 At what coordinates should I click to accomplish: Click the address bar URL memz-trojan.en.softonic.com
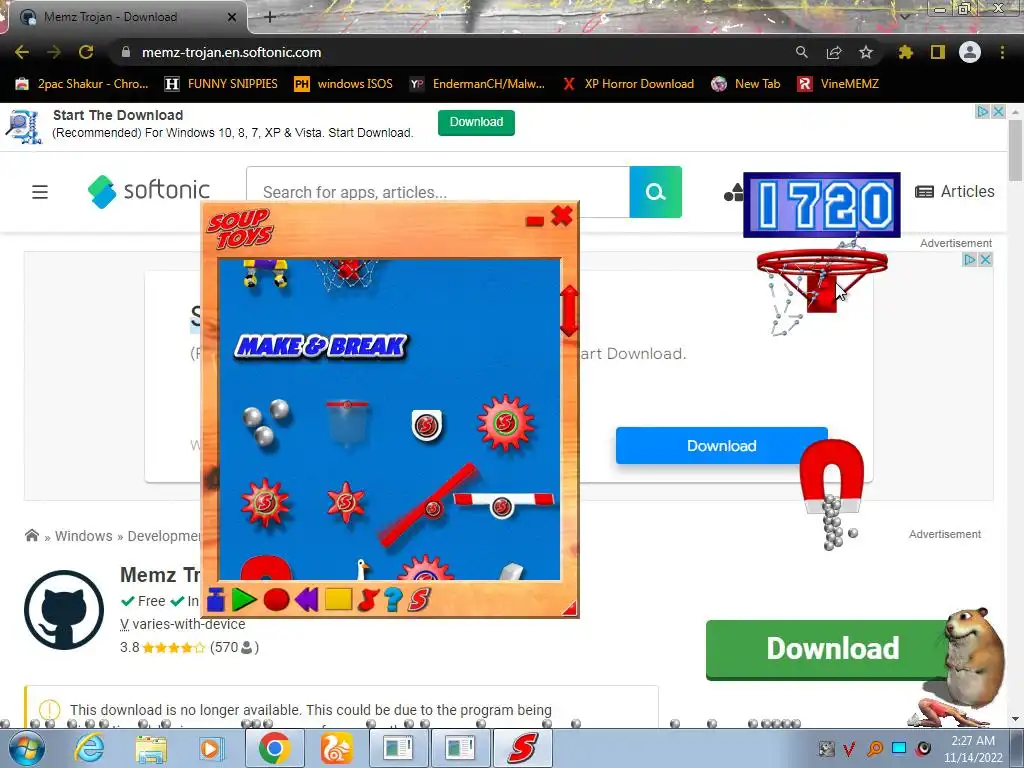(231, 52)
